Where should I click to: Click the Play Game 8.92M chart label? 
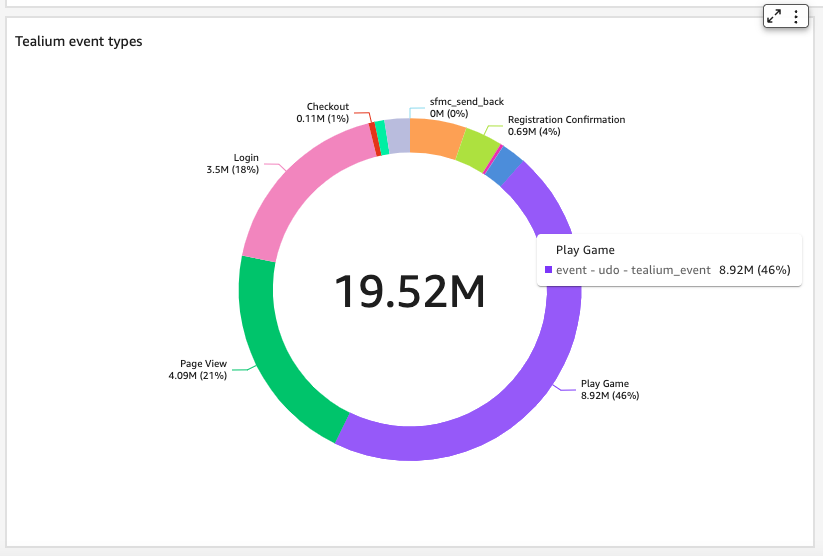coord(609,389)
